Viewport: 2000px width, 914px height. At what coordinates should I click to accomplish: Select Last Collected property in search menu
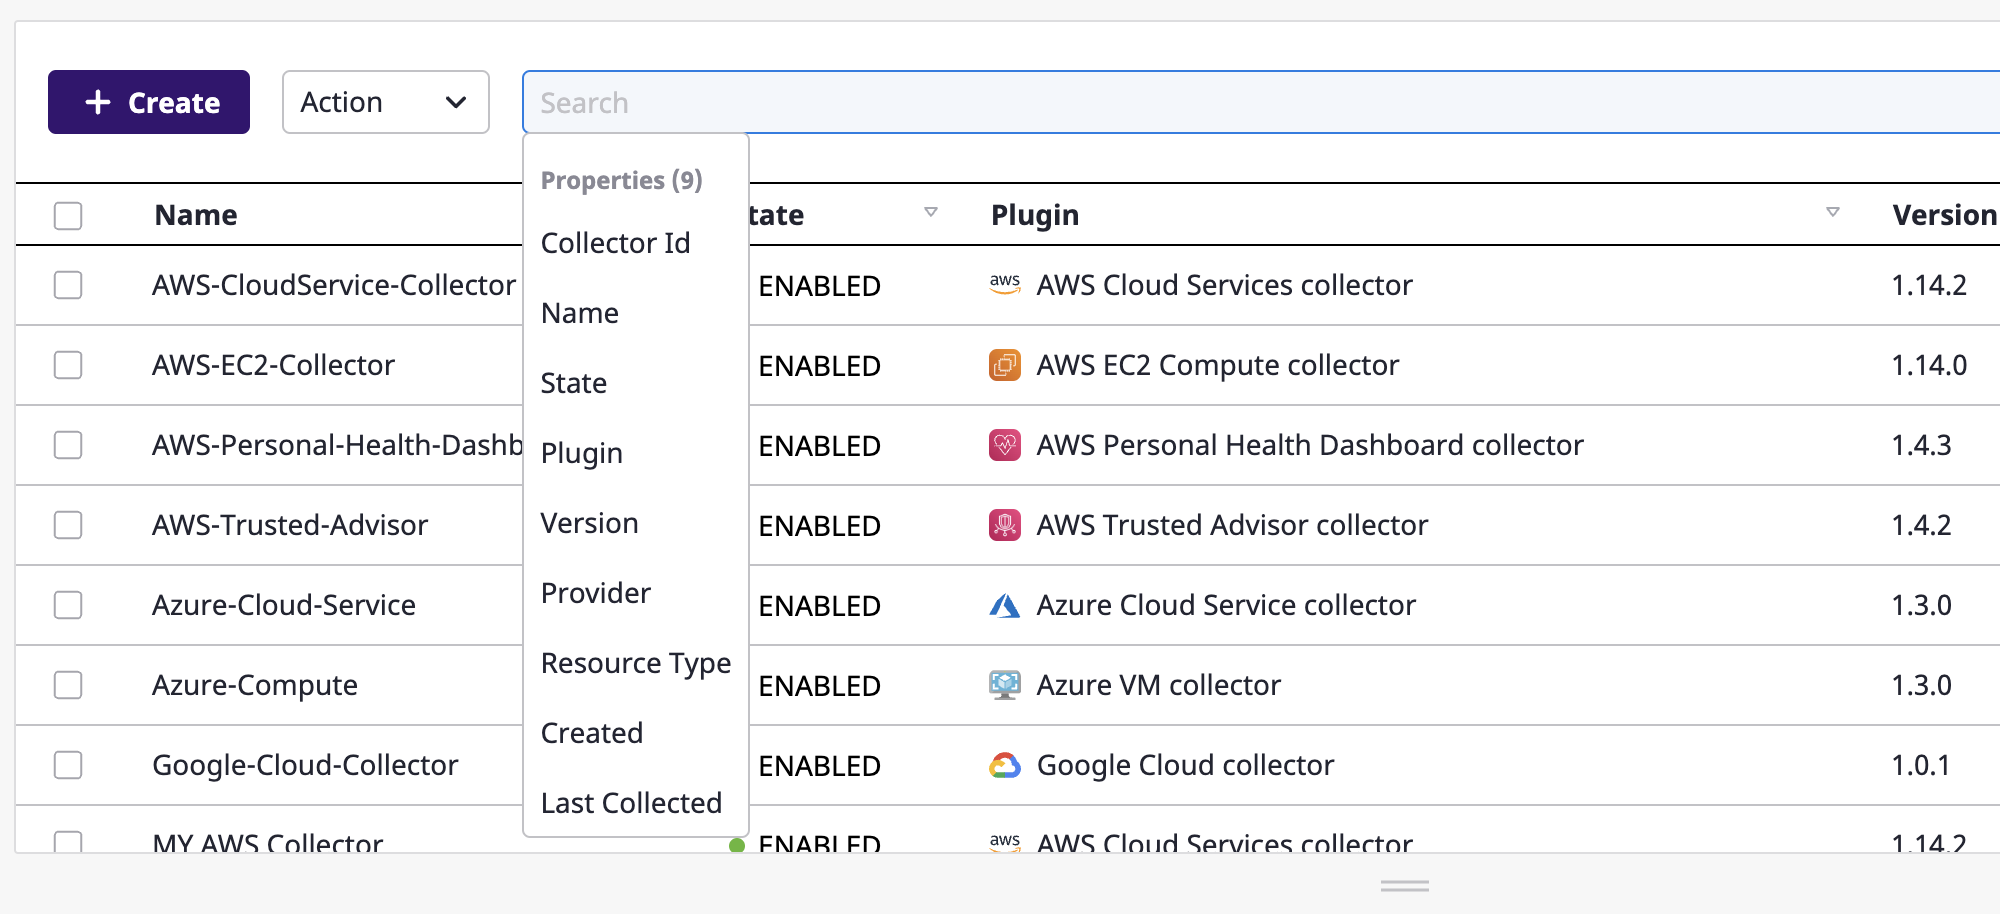click(636, 803)
